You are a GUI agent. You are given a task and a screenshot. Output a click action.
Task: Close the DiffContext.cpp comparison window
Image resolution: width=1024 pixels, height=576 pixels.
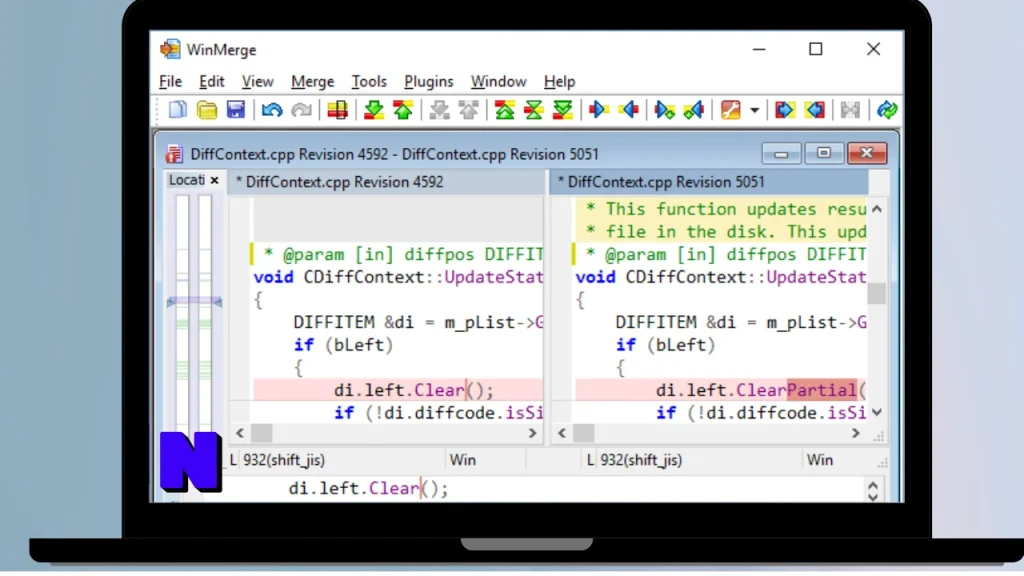tap(867, 153)
